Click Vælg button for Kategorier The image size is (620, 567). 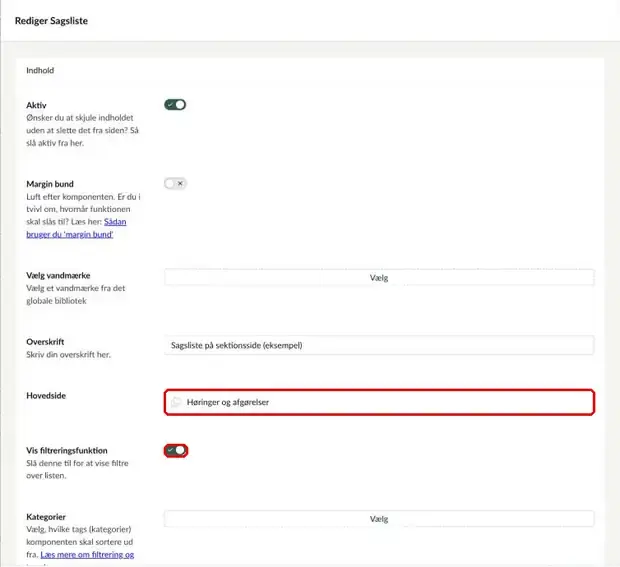pos(379,519)
